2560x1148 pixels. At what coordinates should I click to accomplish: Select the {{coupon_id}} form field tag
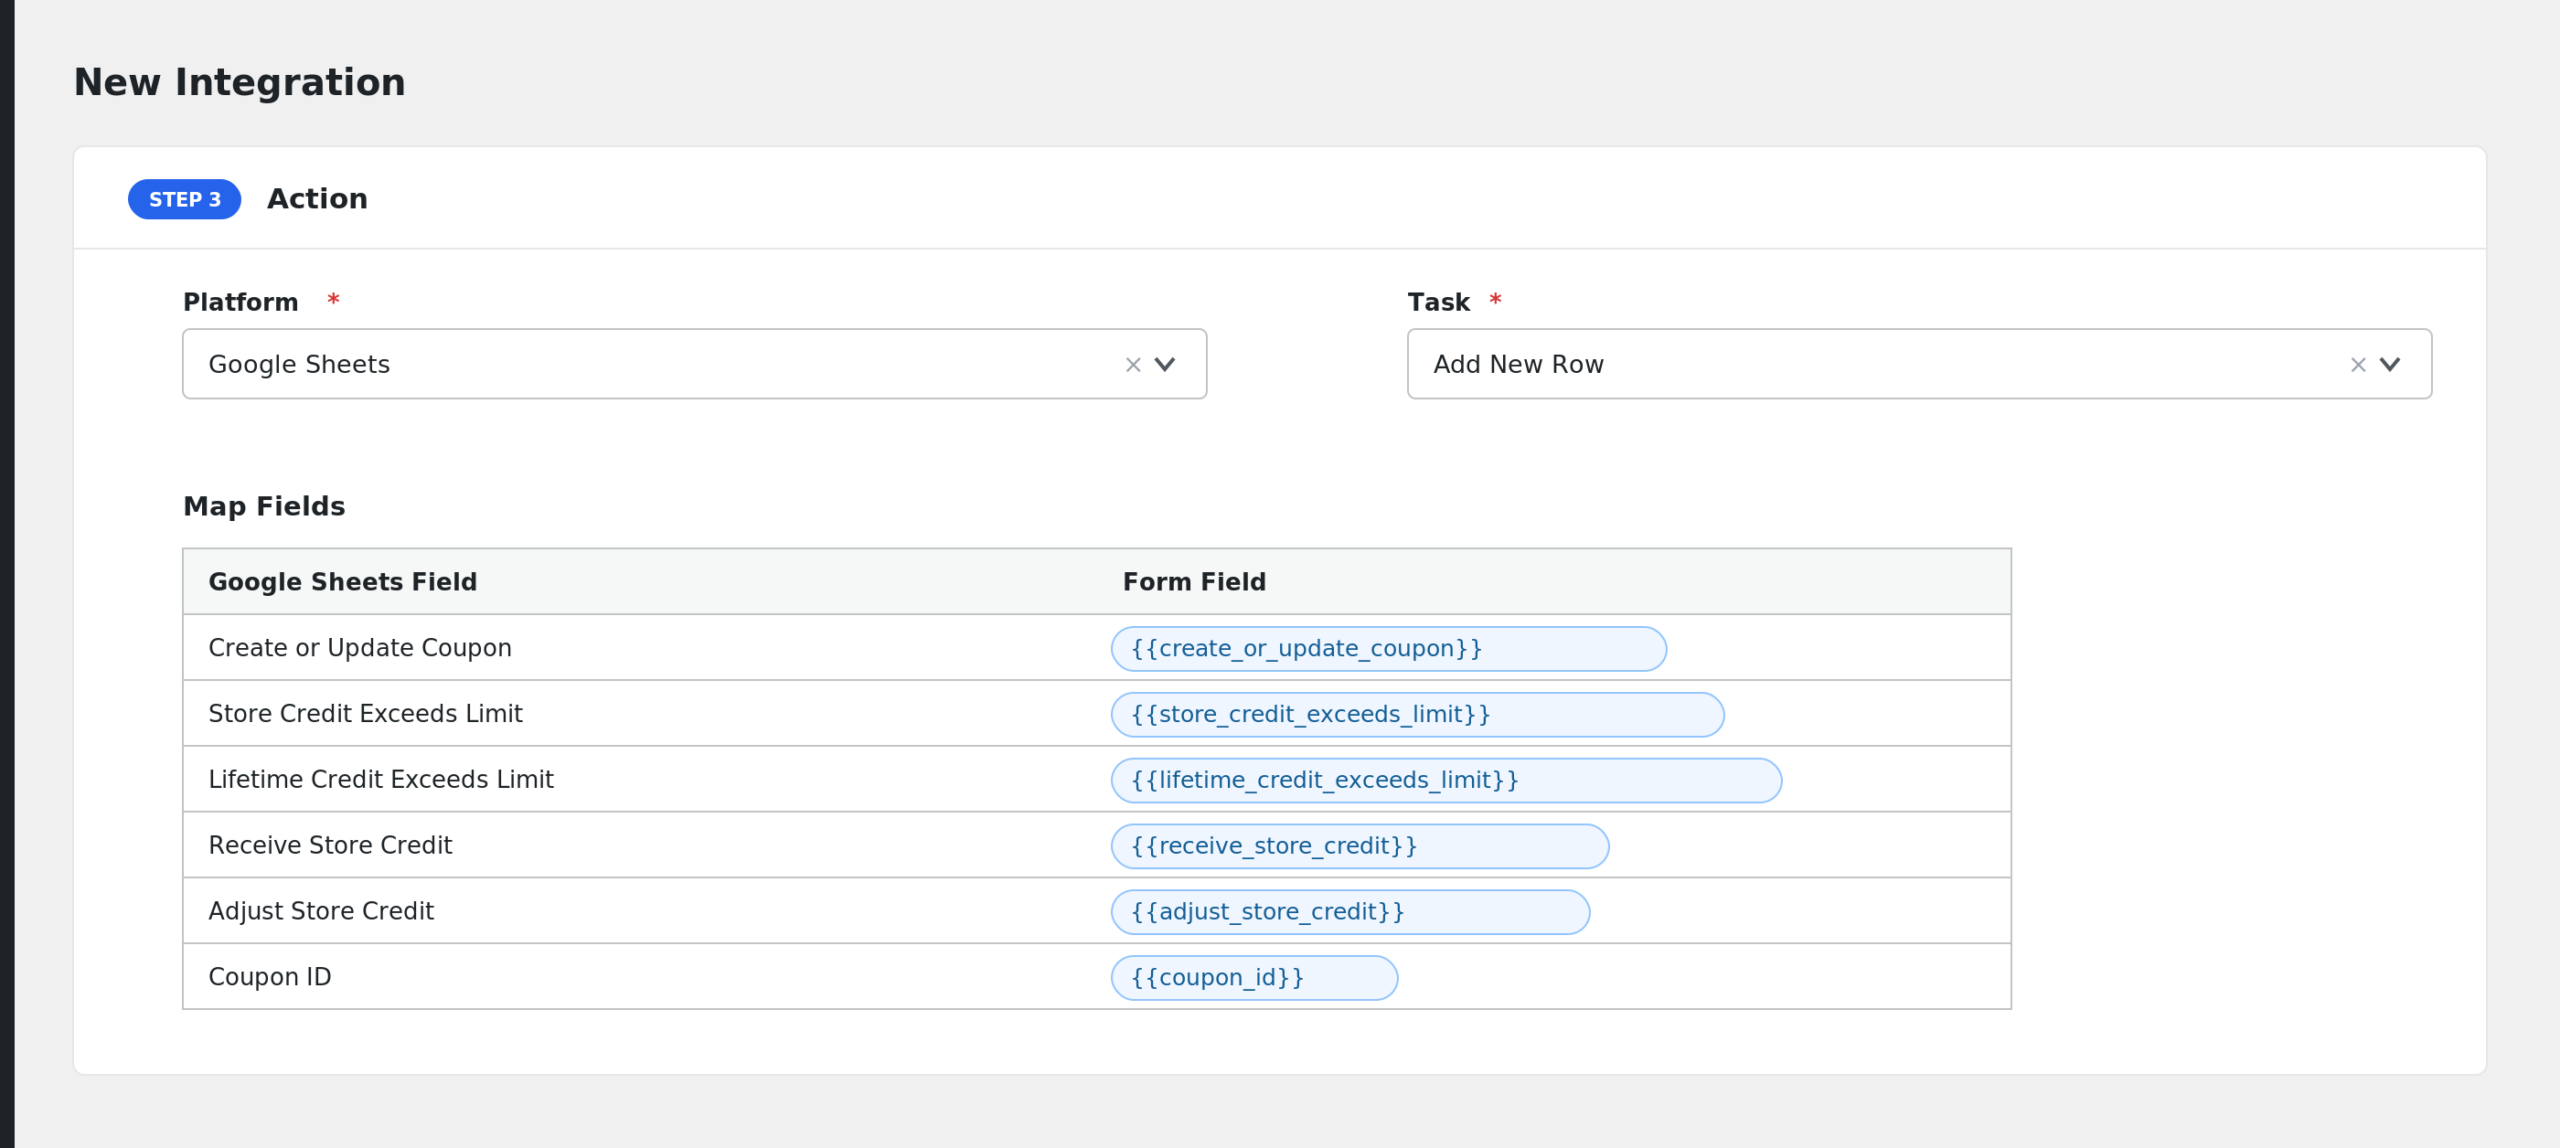point(1254,979)
